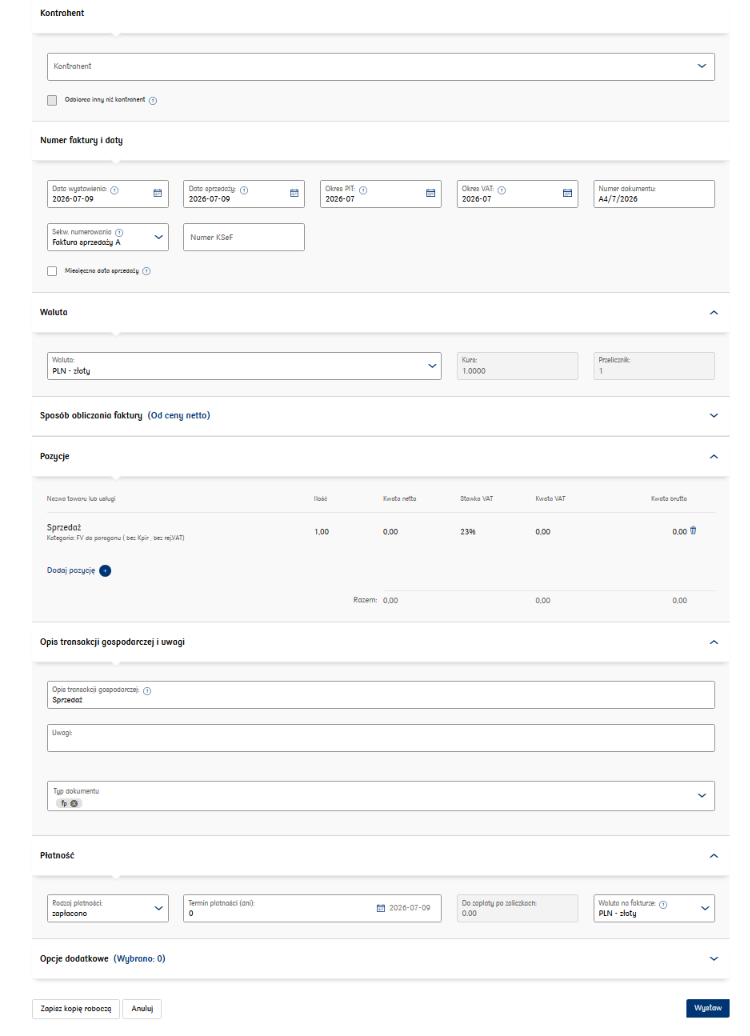Click the Numer faktury i daty header
Image resolution: width=750 pixels, height=1036 pixels.
81,140
